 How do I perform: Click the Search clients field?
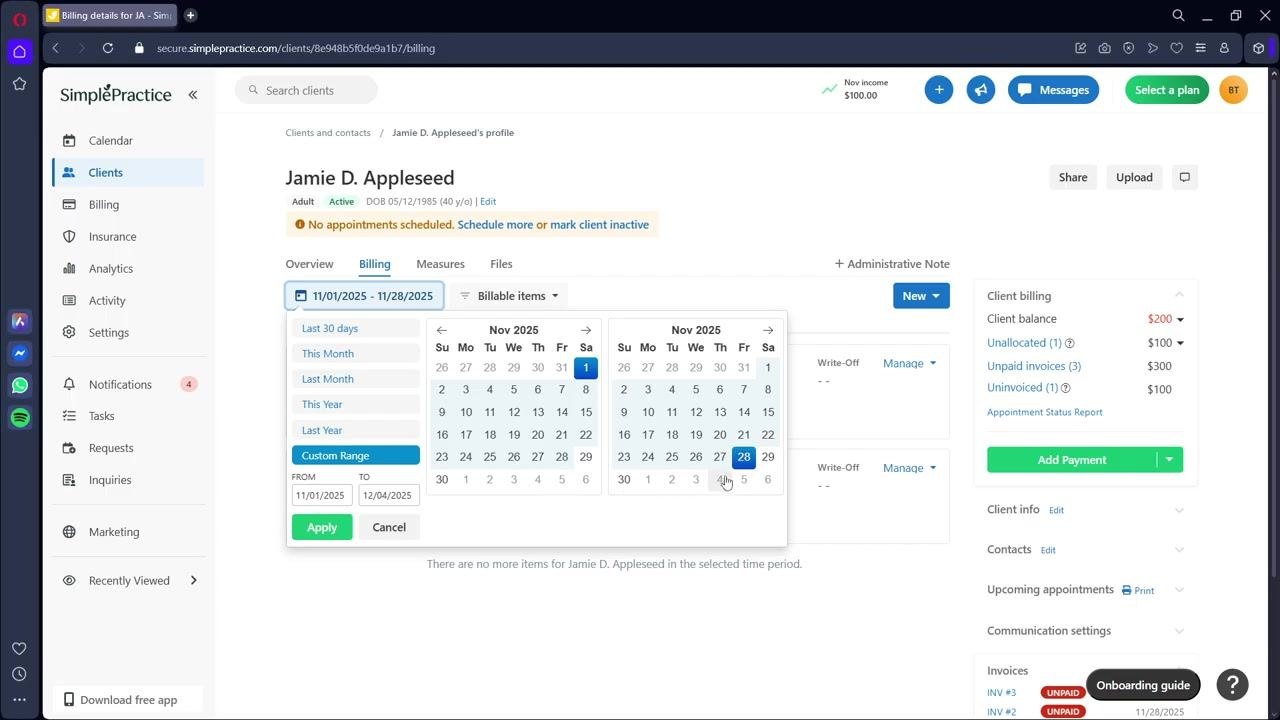point(306,90)
